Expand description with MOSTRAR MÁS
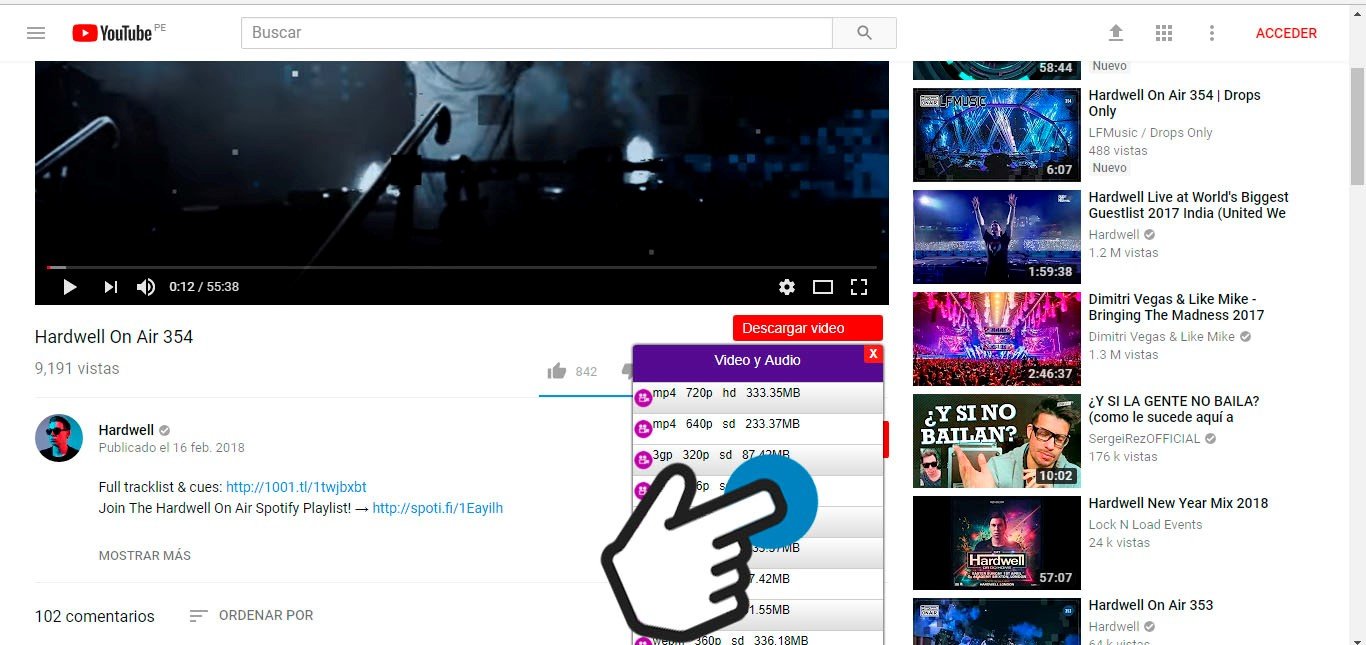This screenshot has width=1366, height=645. (145, 555)
